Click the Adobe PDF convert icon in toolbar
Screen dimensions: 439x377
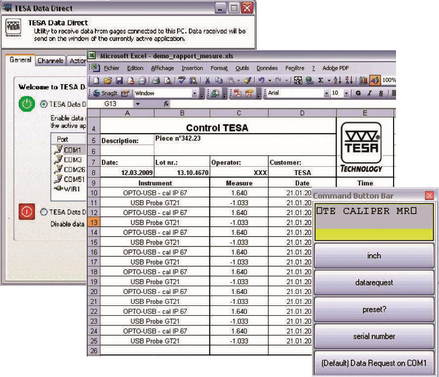coord(237,94)
